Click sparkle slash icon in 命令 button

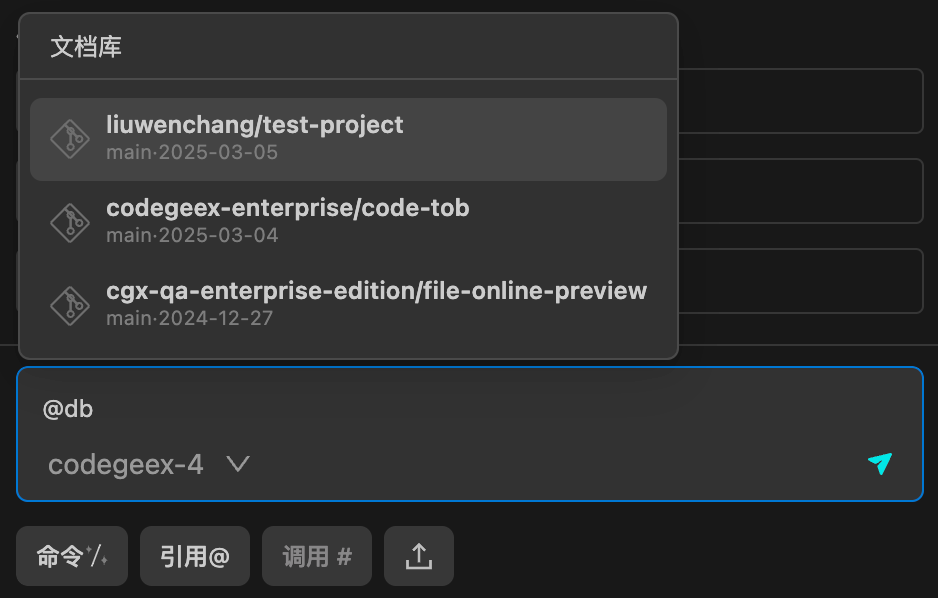click(97, 556)
